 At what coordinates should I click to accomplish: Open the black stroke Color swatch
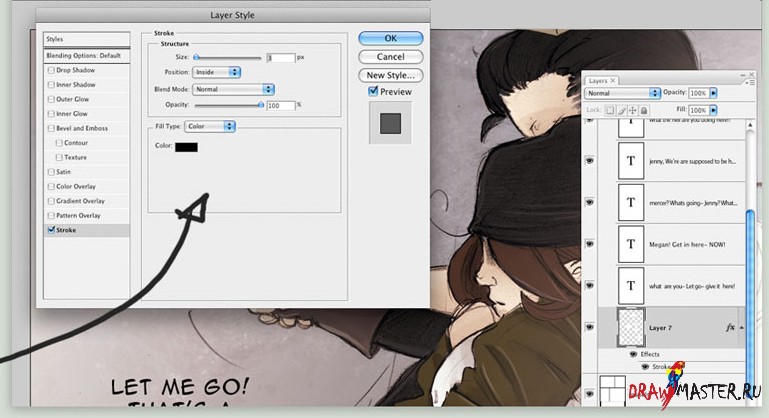pos(186,147)
